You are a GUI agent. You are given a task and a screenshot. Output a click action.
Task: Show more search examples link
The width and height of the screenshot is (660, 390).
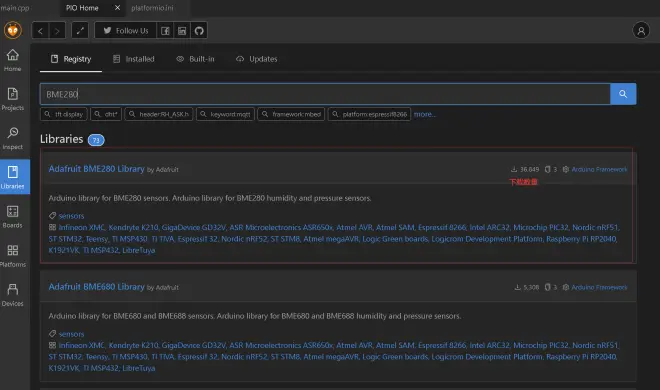(424, 114)
